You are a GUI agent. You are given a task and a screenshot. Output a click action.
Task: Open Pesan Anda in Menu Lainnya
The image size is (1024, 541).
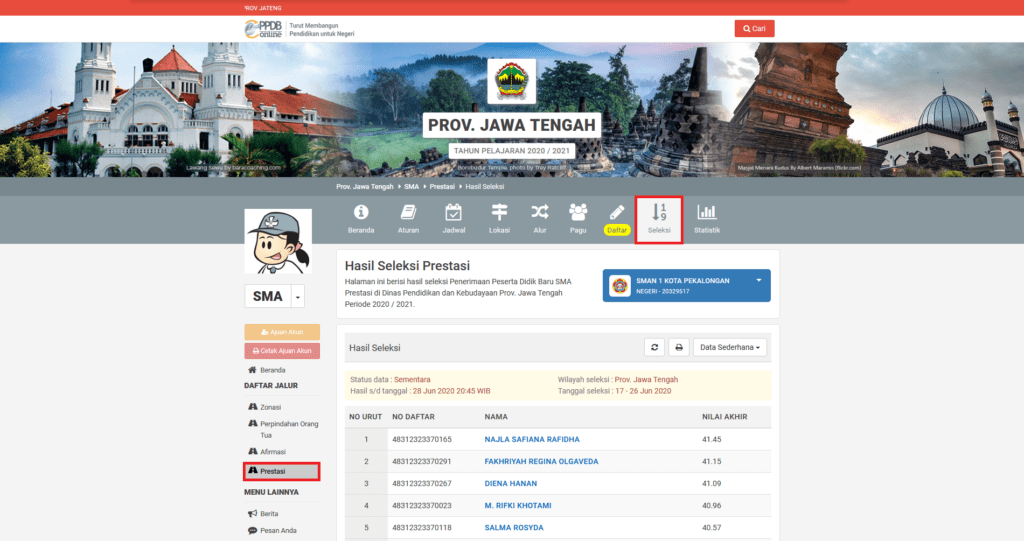coord(278,531)
